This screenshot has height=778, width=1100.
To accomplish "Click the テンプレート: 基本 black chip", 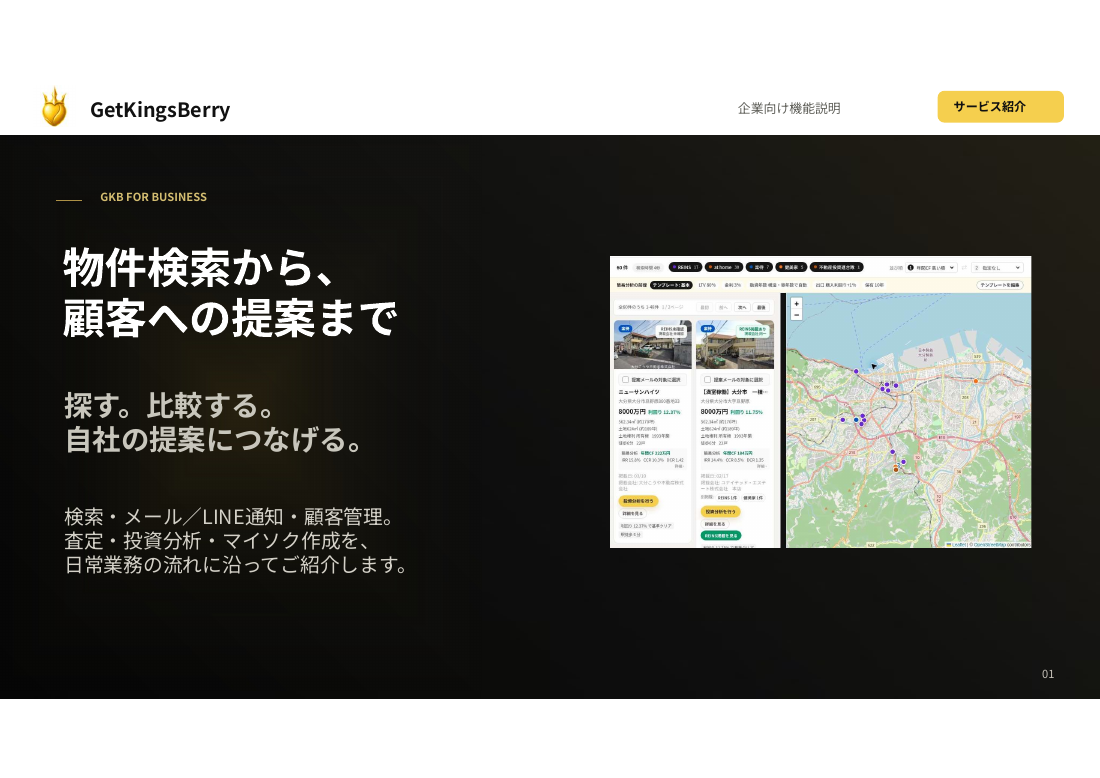I will point(671,285).
